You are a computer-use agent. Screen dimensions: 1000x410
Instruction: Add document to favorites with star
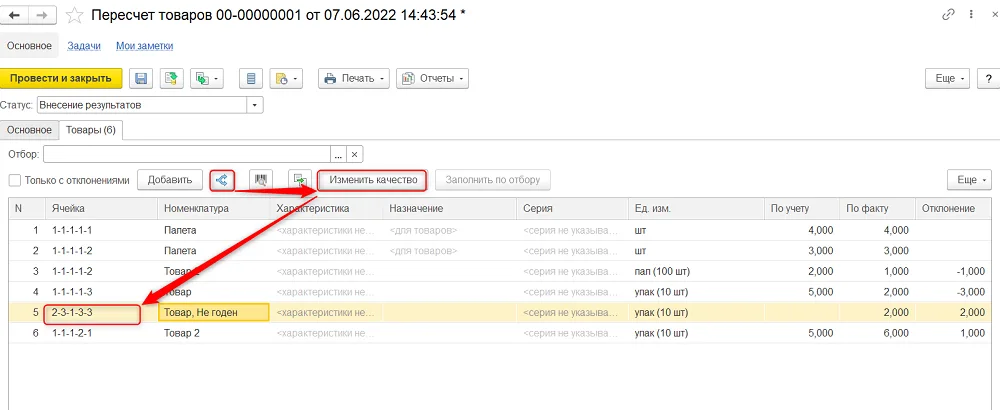point(75,15)
